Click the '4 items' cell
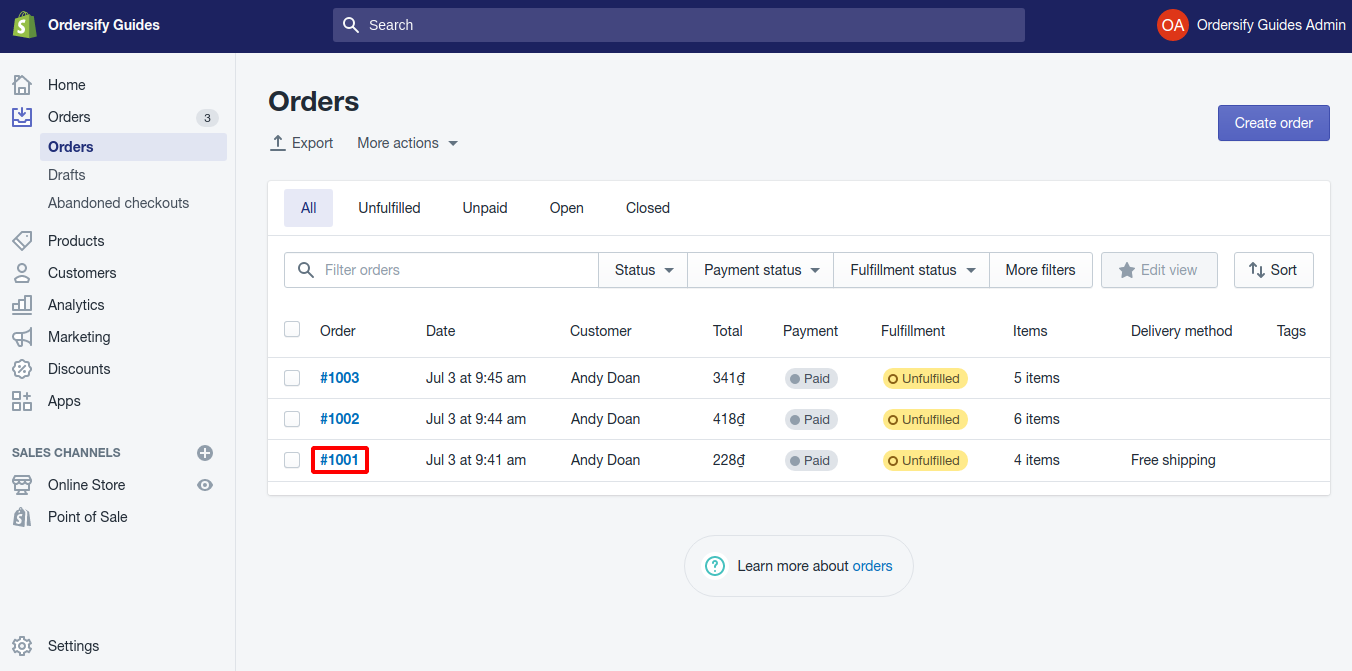 (x=1036, y=460)
